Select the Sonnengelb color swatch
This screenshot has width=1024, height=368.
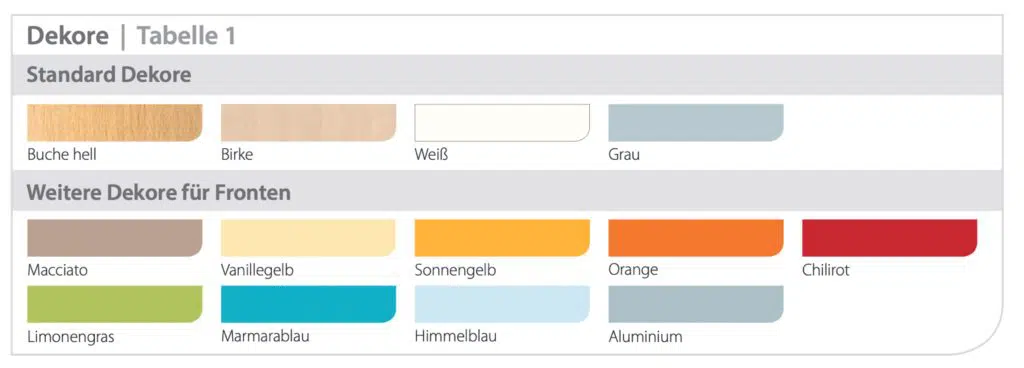[502, 238]
